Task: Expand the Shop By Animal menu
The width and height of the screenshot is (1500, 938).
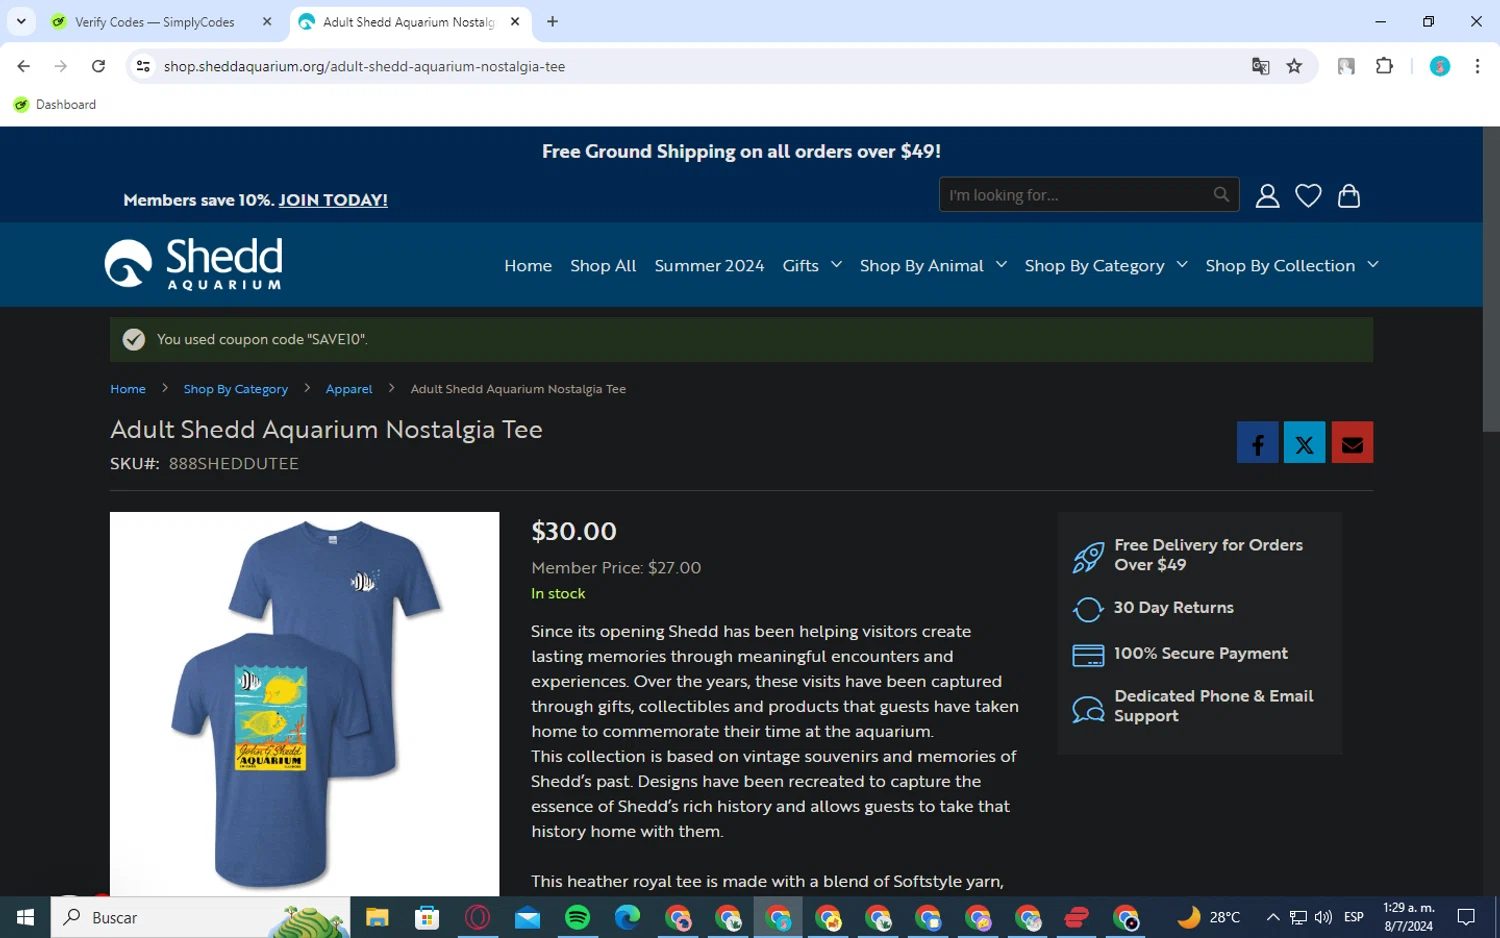Action: click(933, 265)
